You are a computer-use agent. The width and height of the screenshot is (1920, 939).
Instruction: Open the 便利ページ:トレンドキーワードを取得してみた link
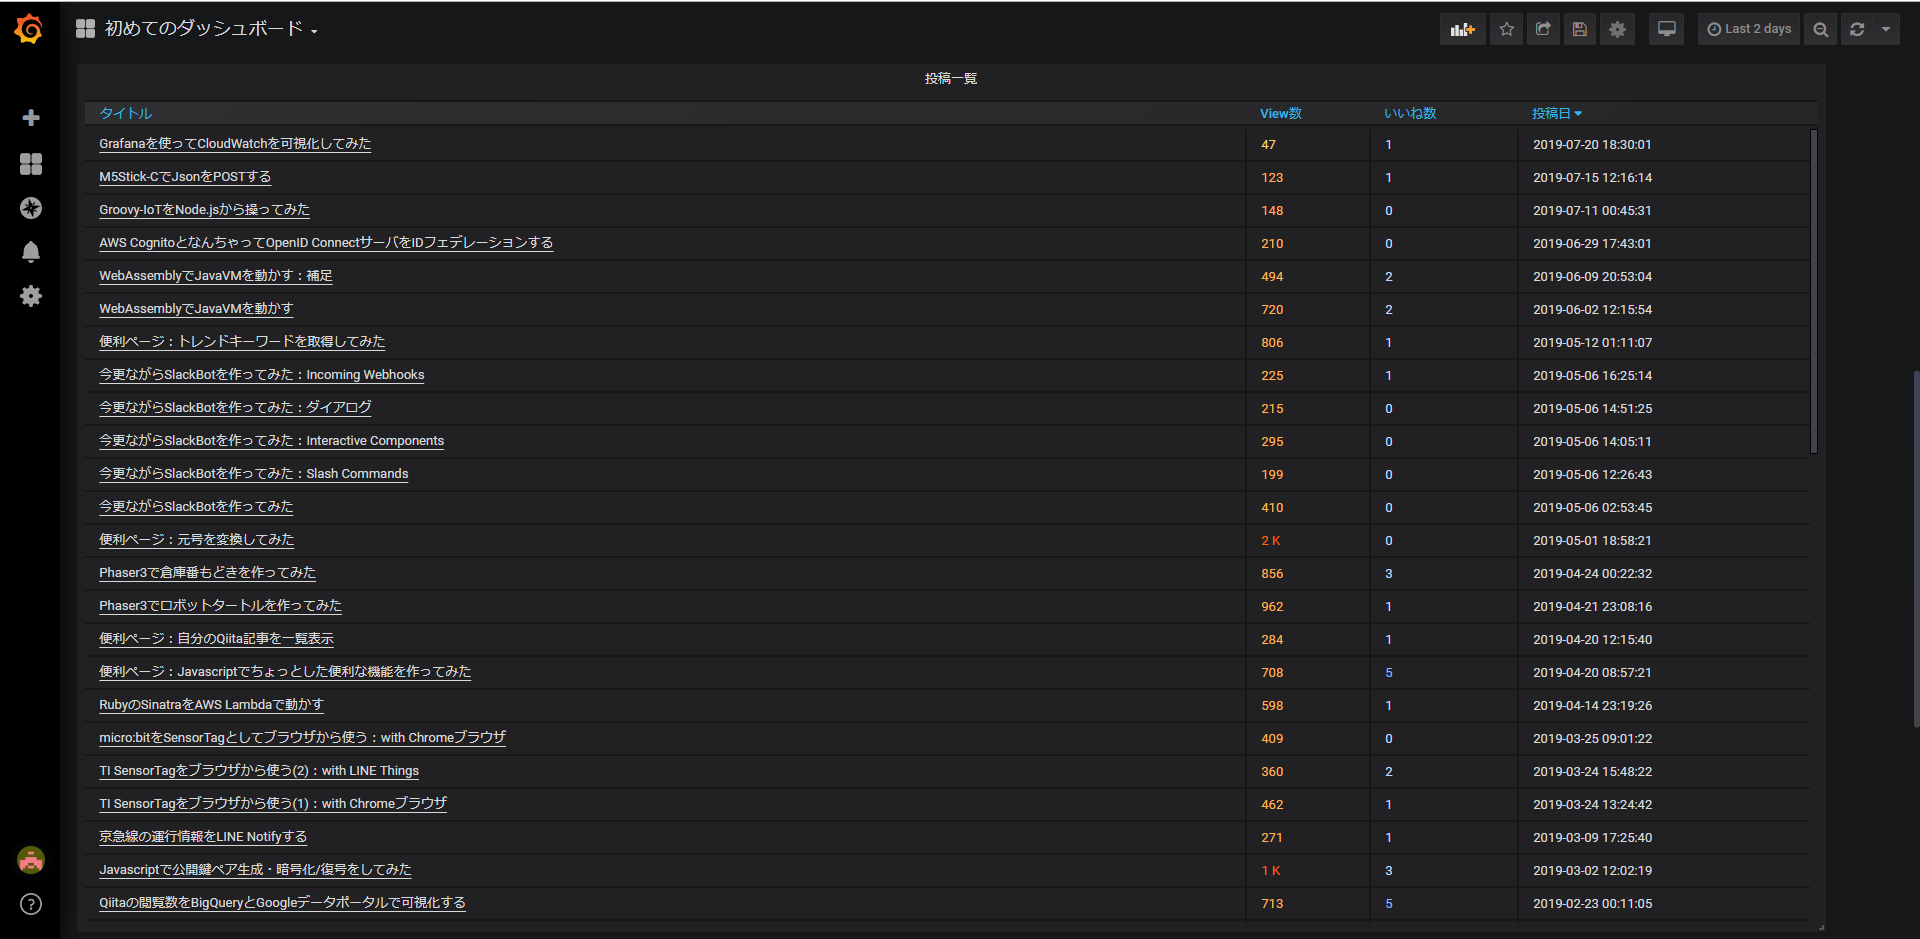[242, 342]
